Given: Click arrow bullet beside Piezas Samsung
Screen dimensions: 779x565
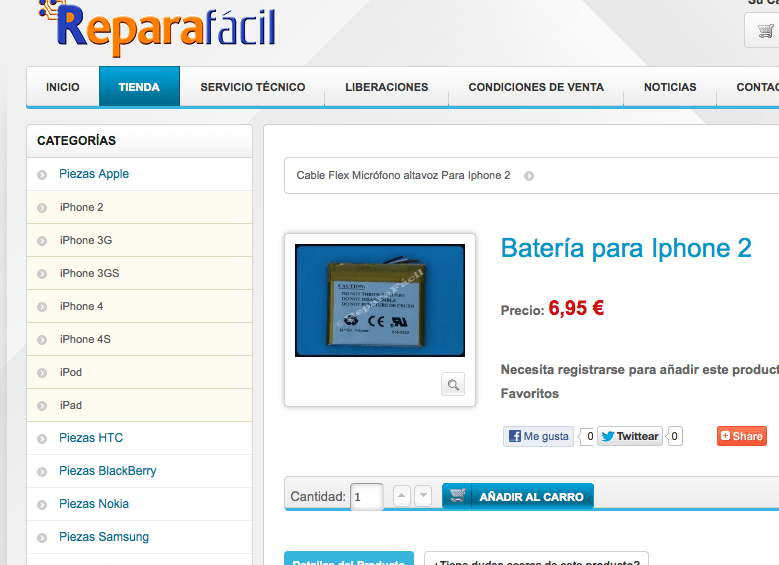Looking at the screenshot, I should click(x=42, y=538).
